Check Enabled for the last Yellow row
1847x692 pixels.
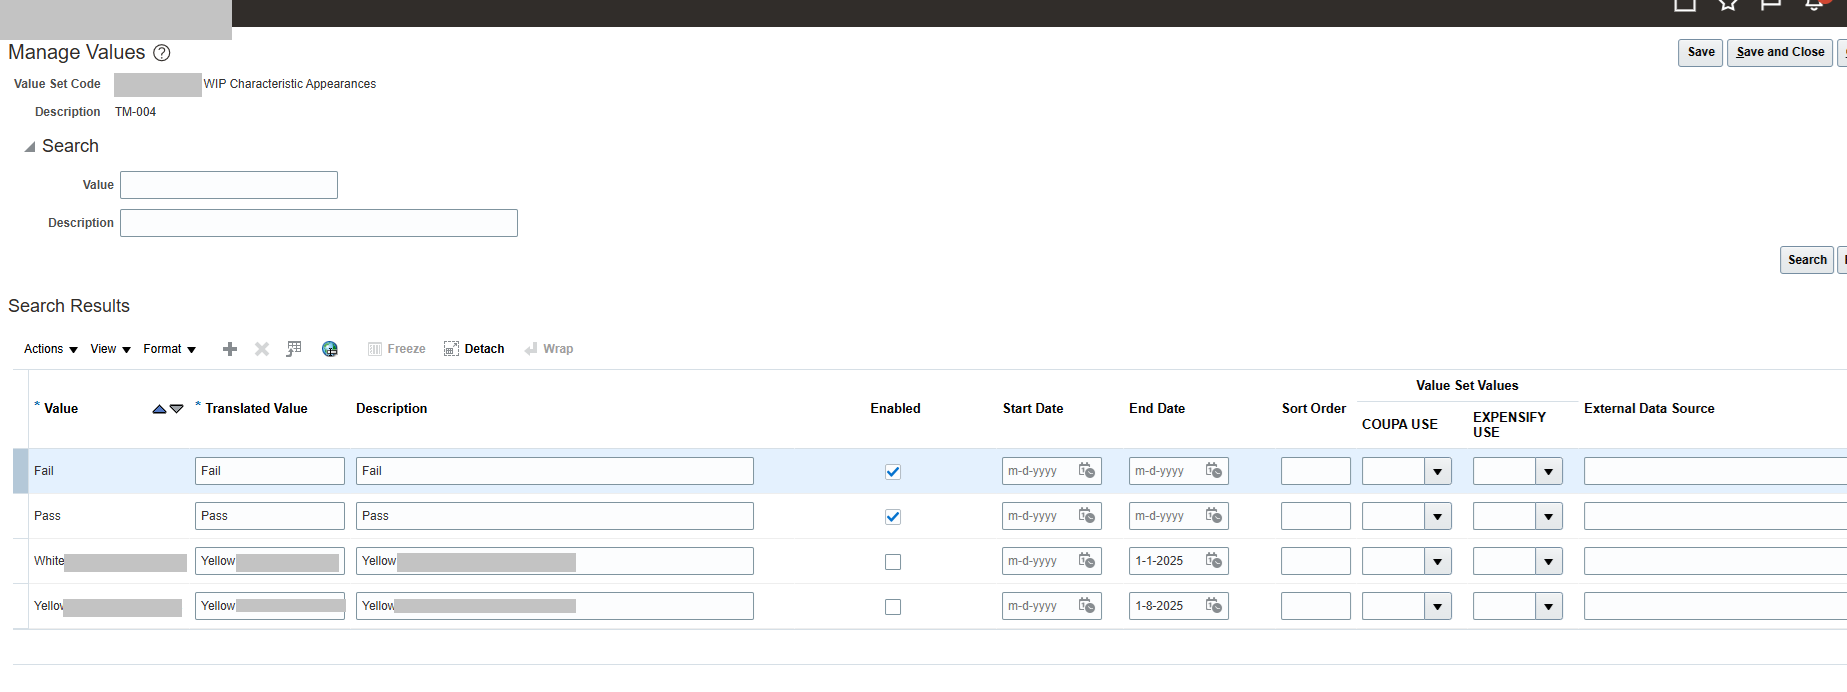click(893, 607)
